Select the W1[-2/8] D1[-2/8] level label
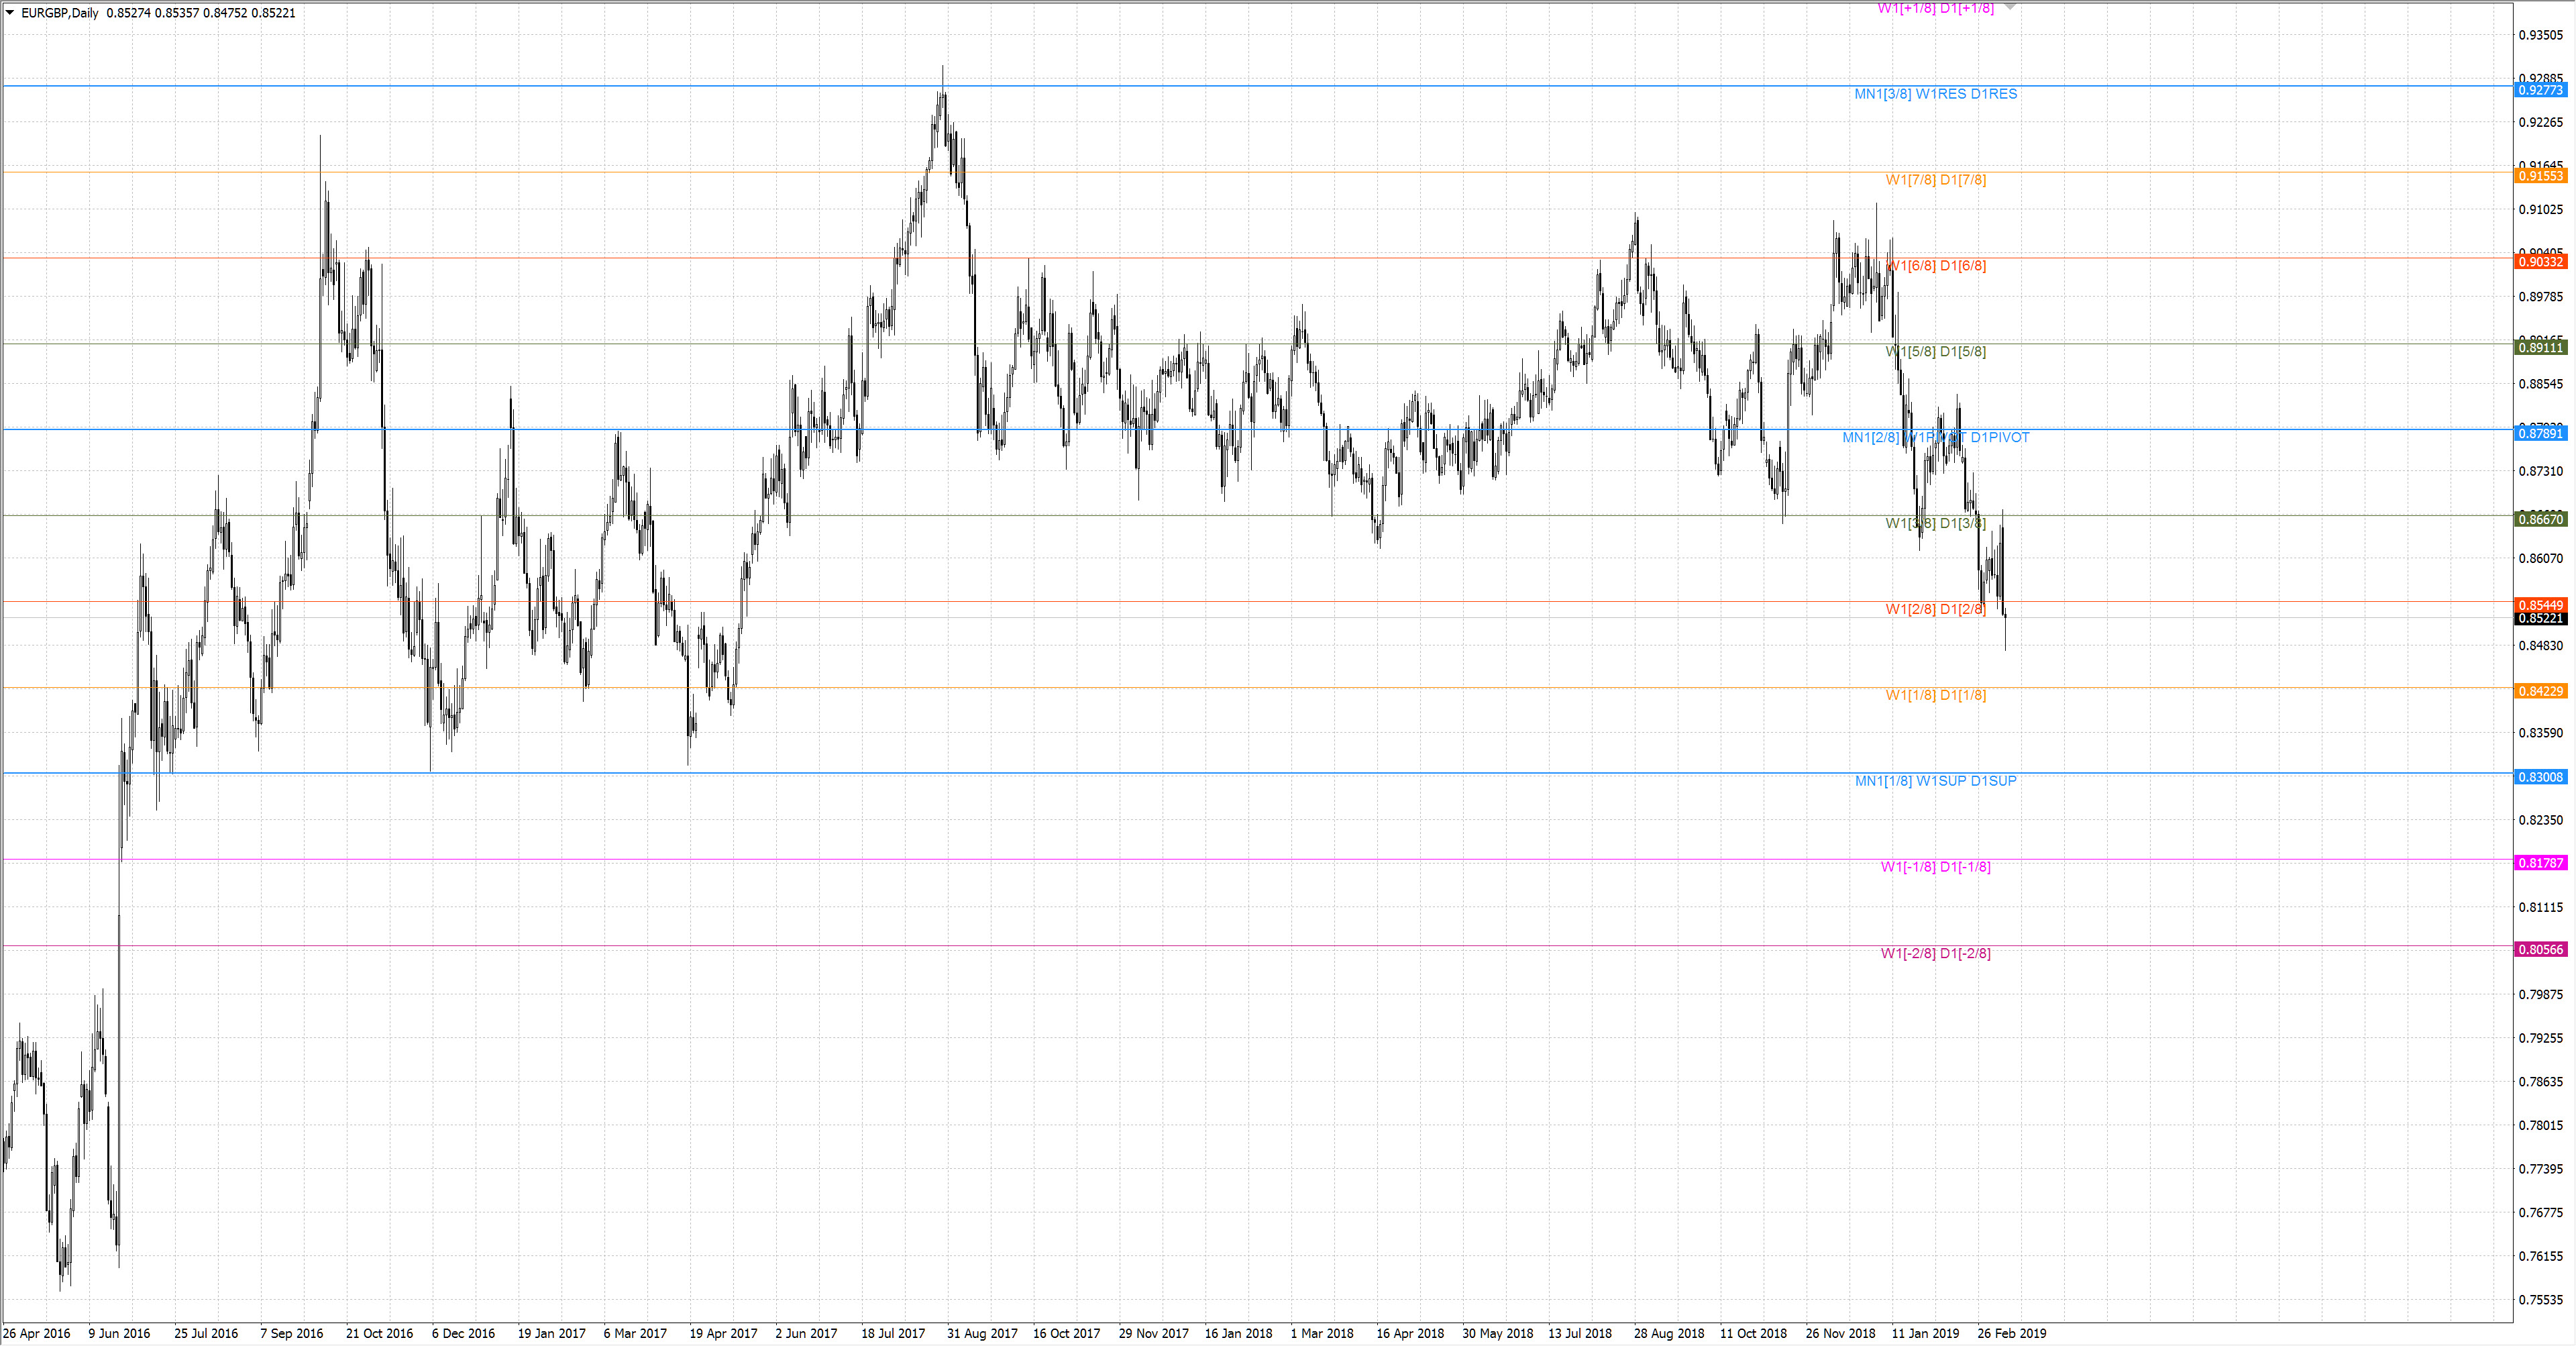Image resolution: width=2576 pixels, height=1346 pixels. pyautogui.click(x=1935, y=953)
